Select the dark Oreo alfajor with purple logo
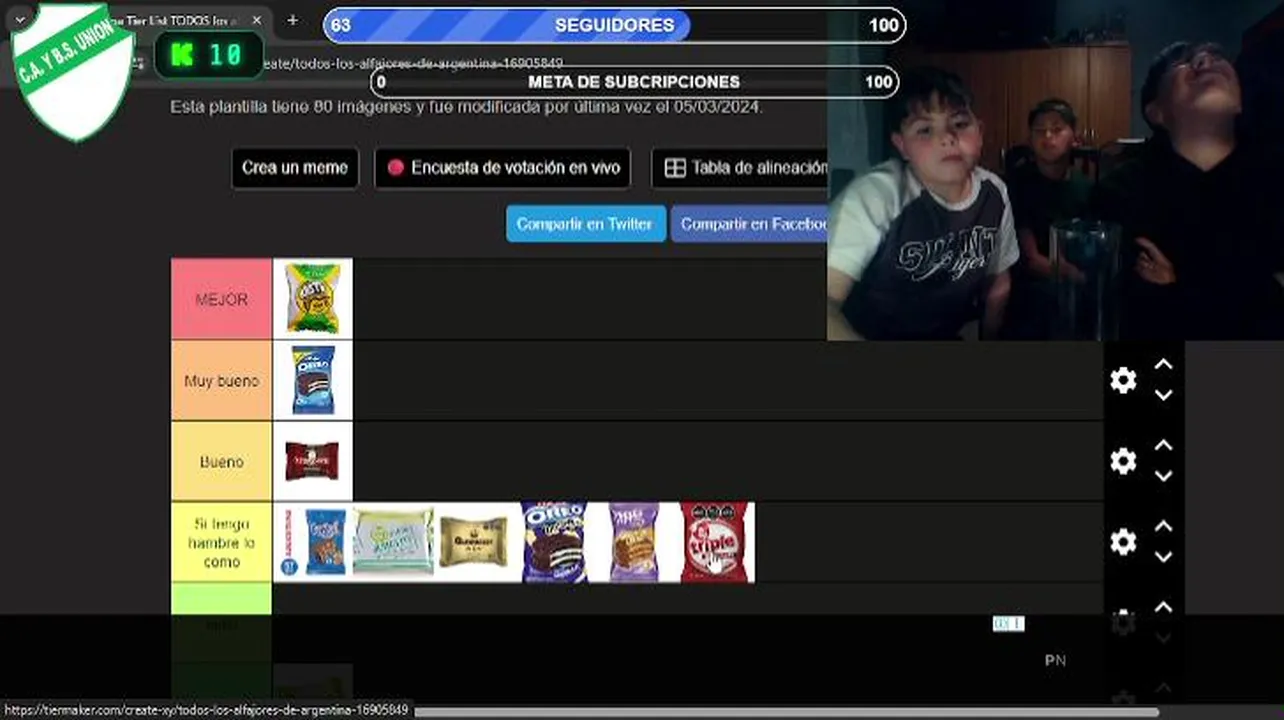The image size is (1284, 720). pos(553,542)
